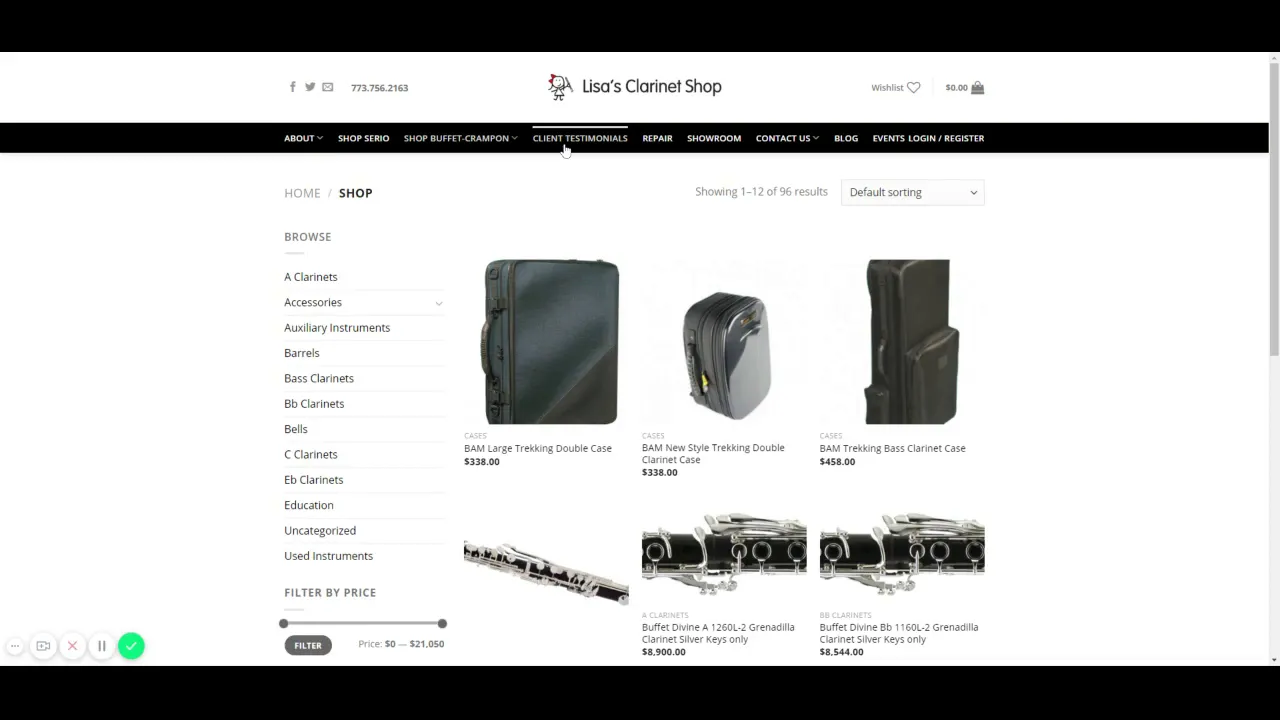Click Buffet Divine Bb 1160L-2 Grenadilla title
Viewport: 1280px width, 720px height.
pyautogui.click(x=899, y=633)
